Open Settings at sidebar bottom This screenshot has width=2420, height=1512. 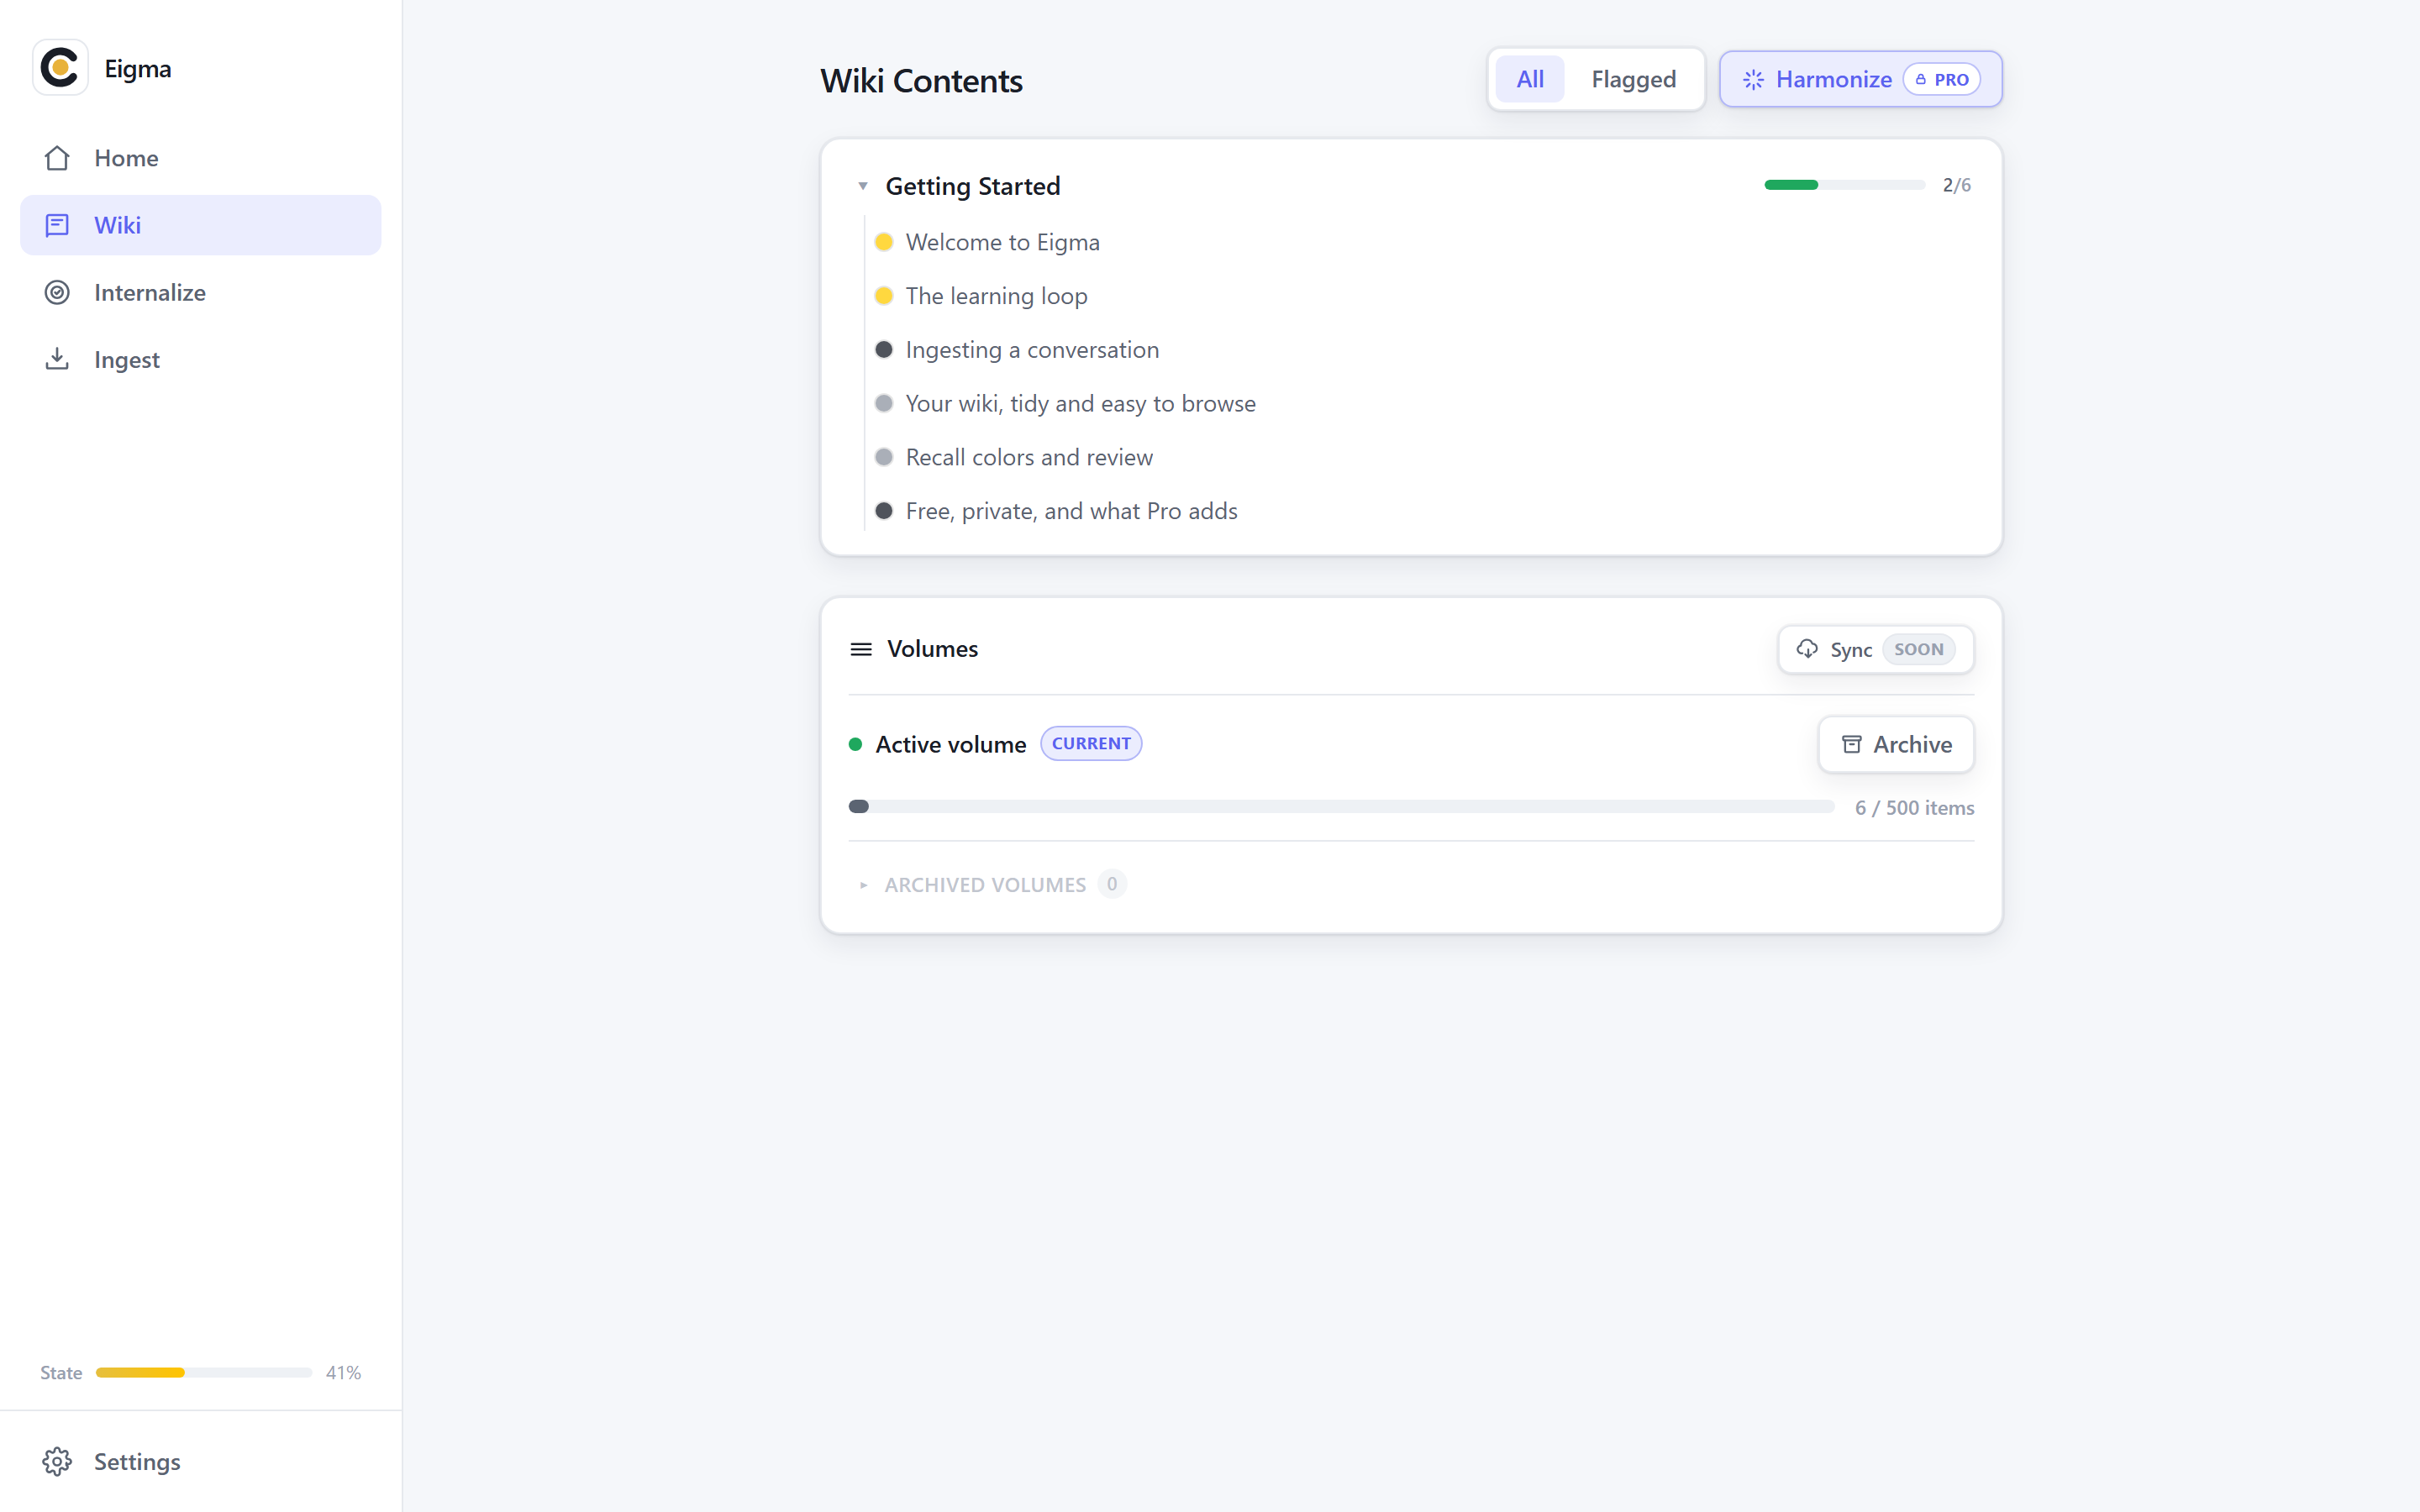point(201,1461)
